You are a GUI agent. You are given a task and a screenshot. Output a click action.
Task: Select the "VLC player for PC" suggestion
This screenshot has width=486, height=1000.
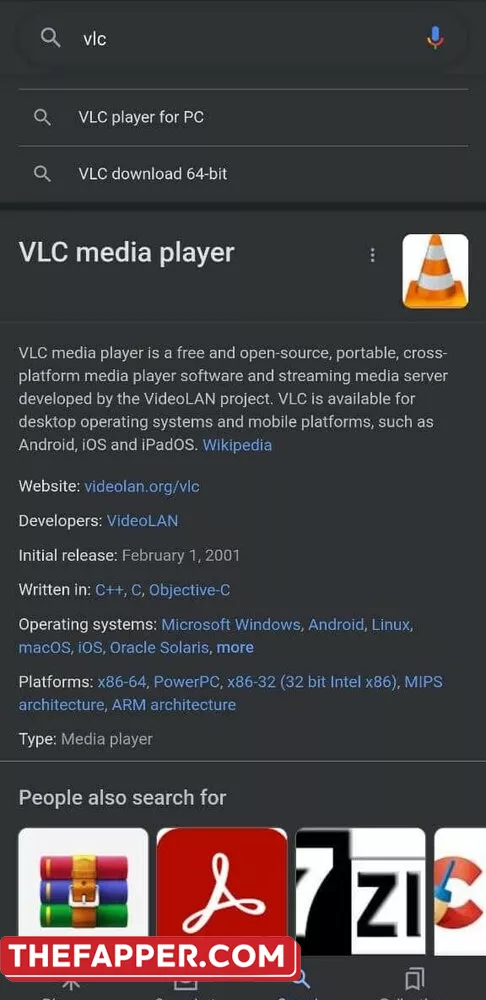coord(243,117)
